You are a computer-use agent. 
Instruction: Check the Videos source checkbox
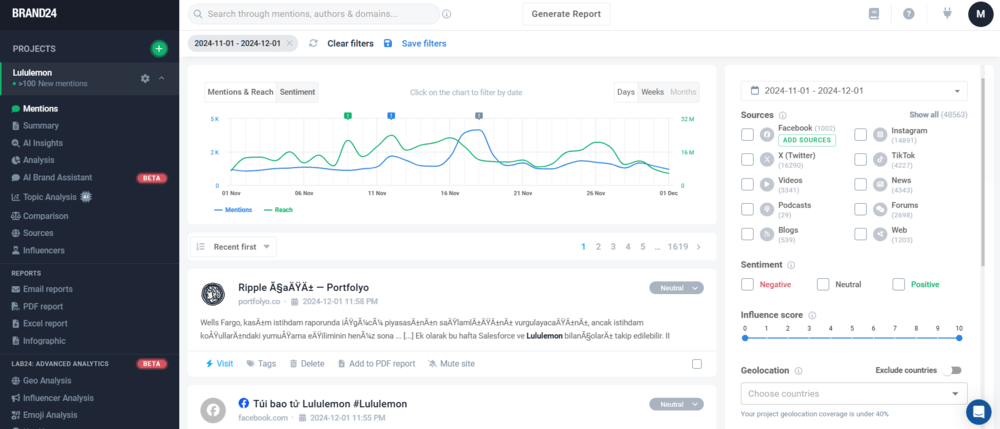[x=747, y=184]
